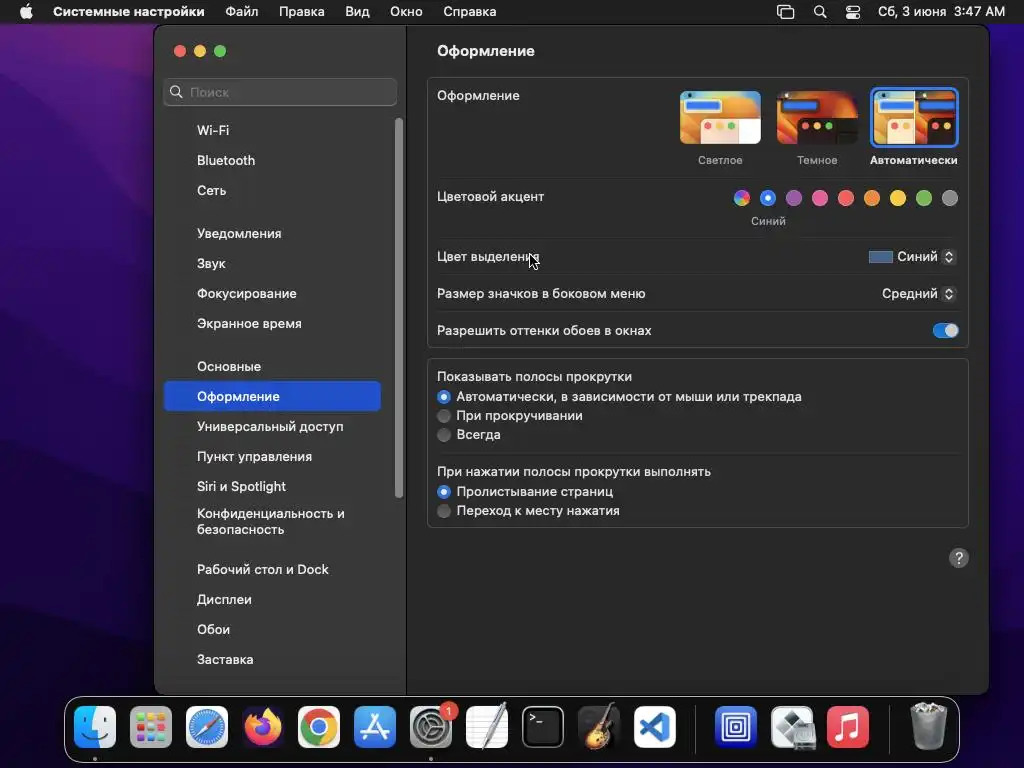
Task: Click the date and time in menu bar
Action: tap(941, 12)
